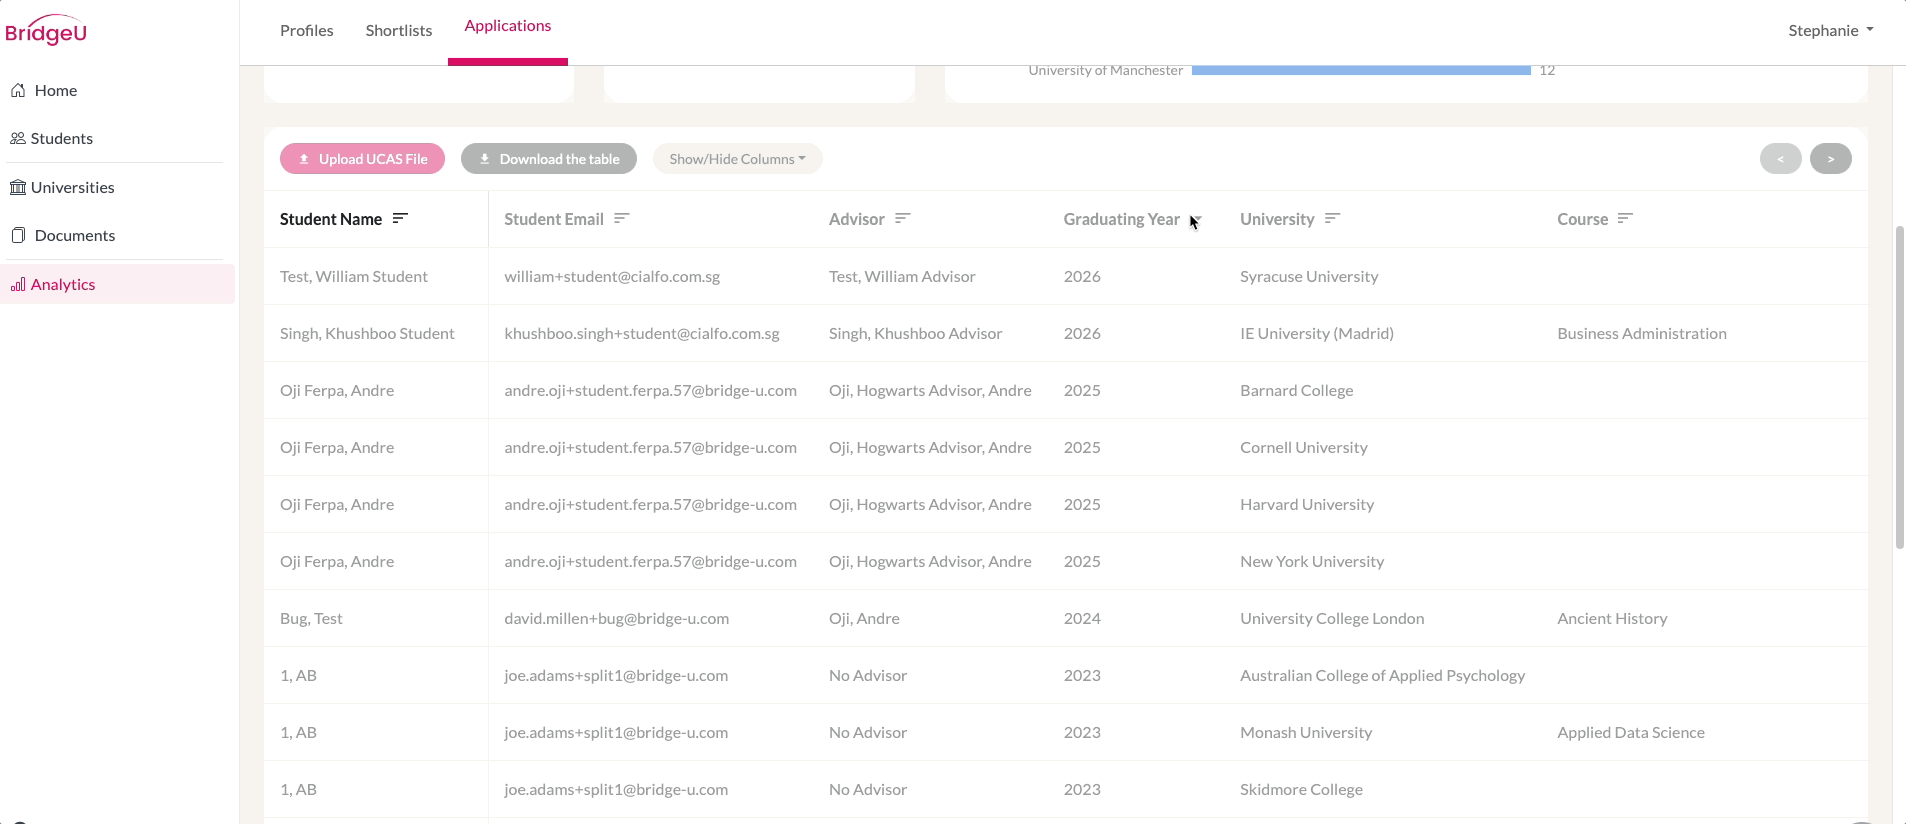Sort by Course column icon

[x=1625, y=218]
